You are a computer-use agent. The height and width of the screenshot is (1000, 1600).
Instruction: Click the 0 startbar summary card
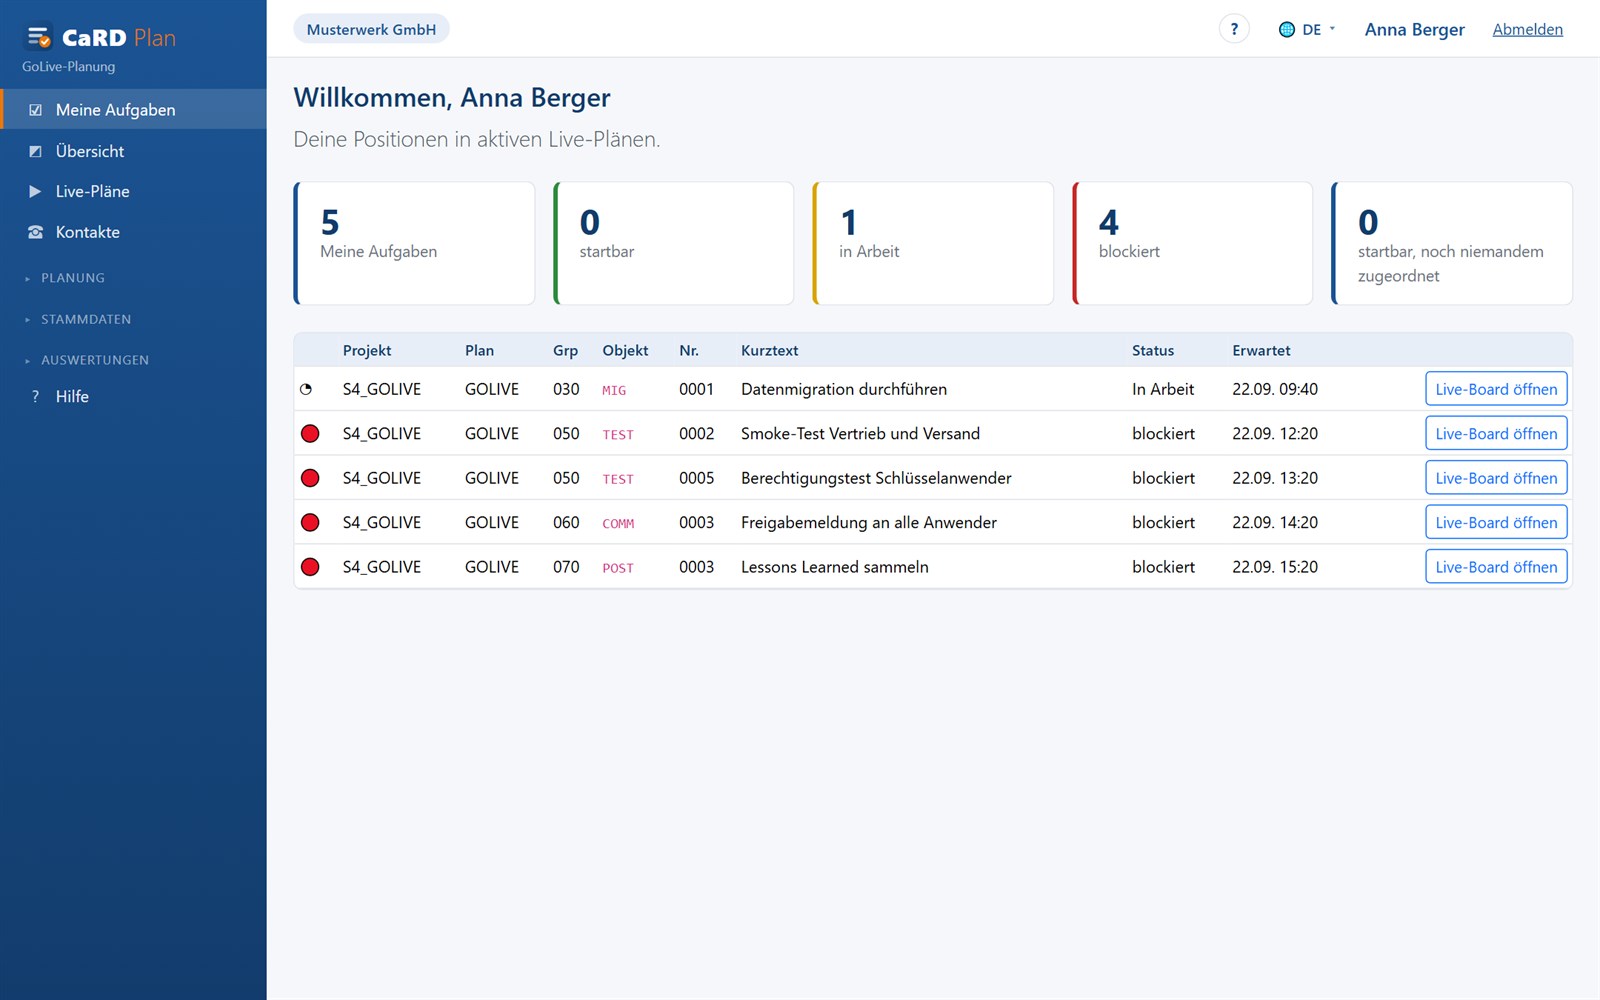674,243
